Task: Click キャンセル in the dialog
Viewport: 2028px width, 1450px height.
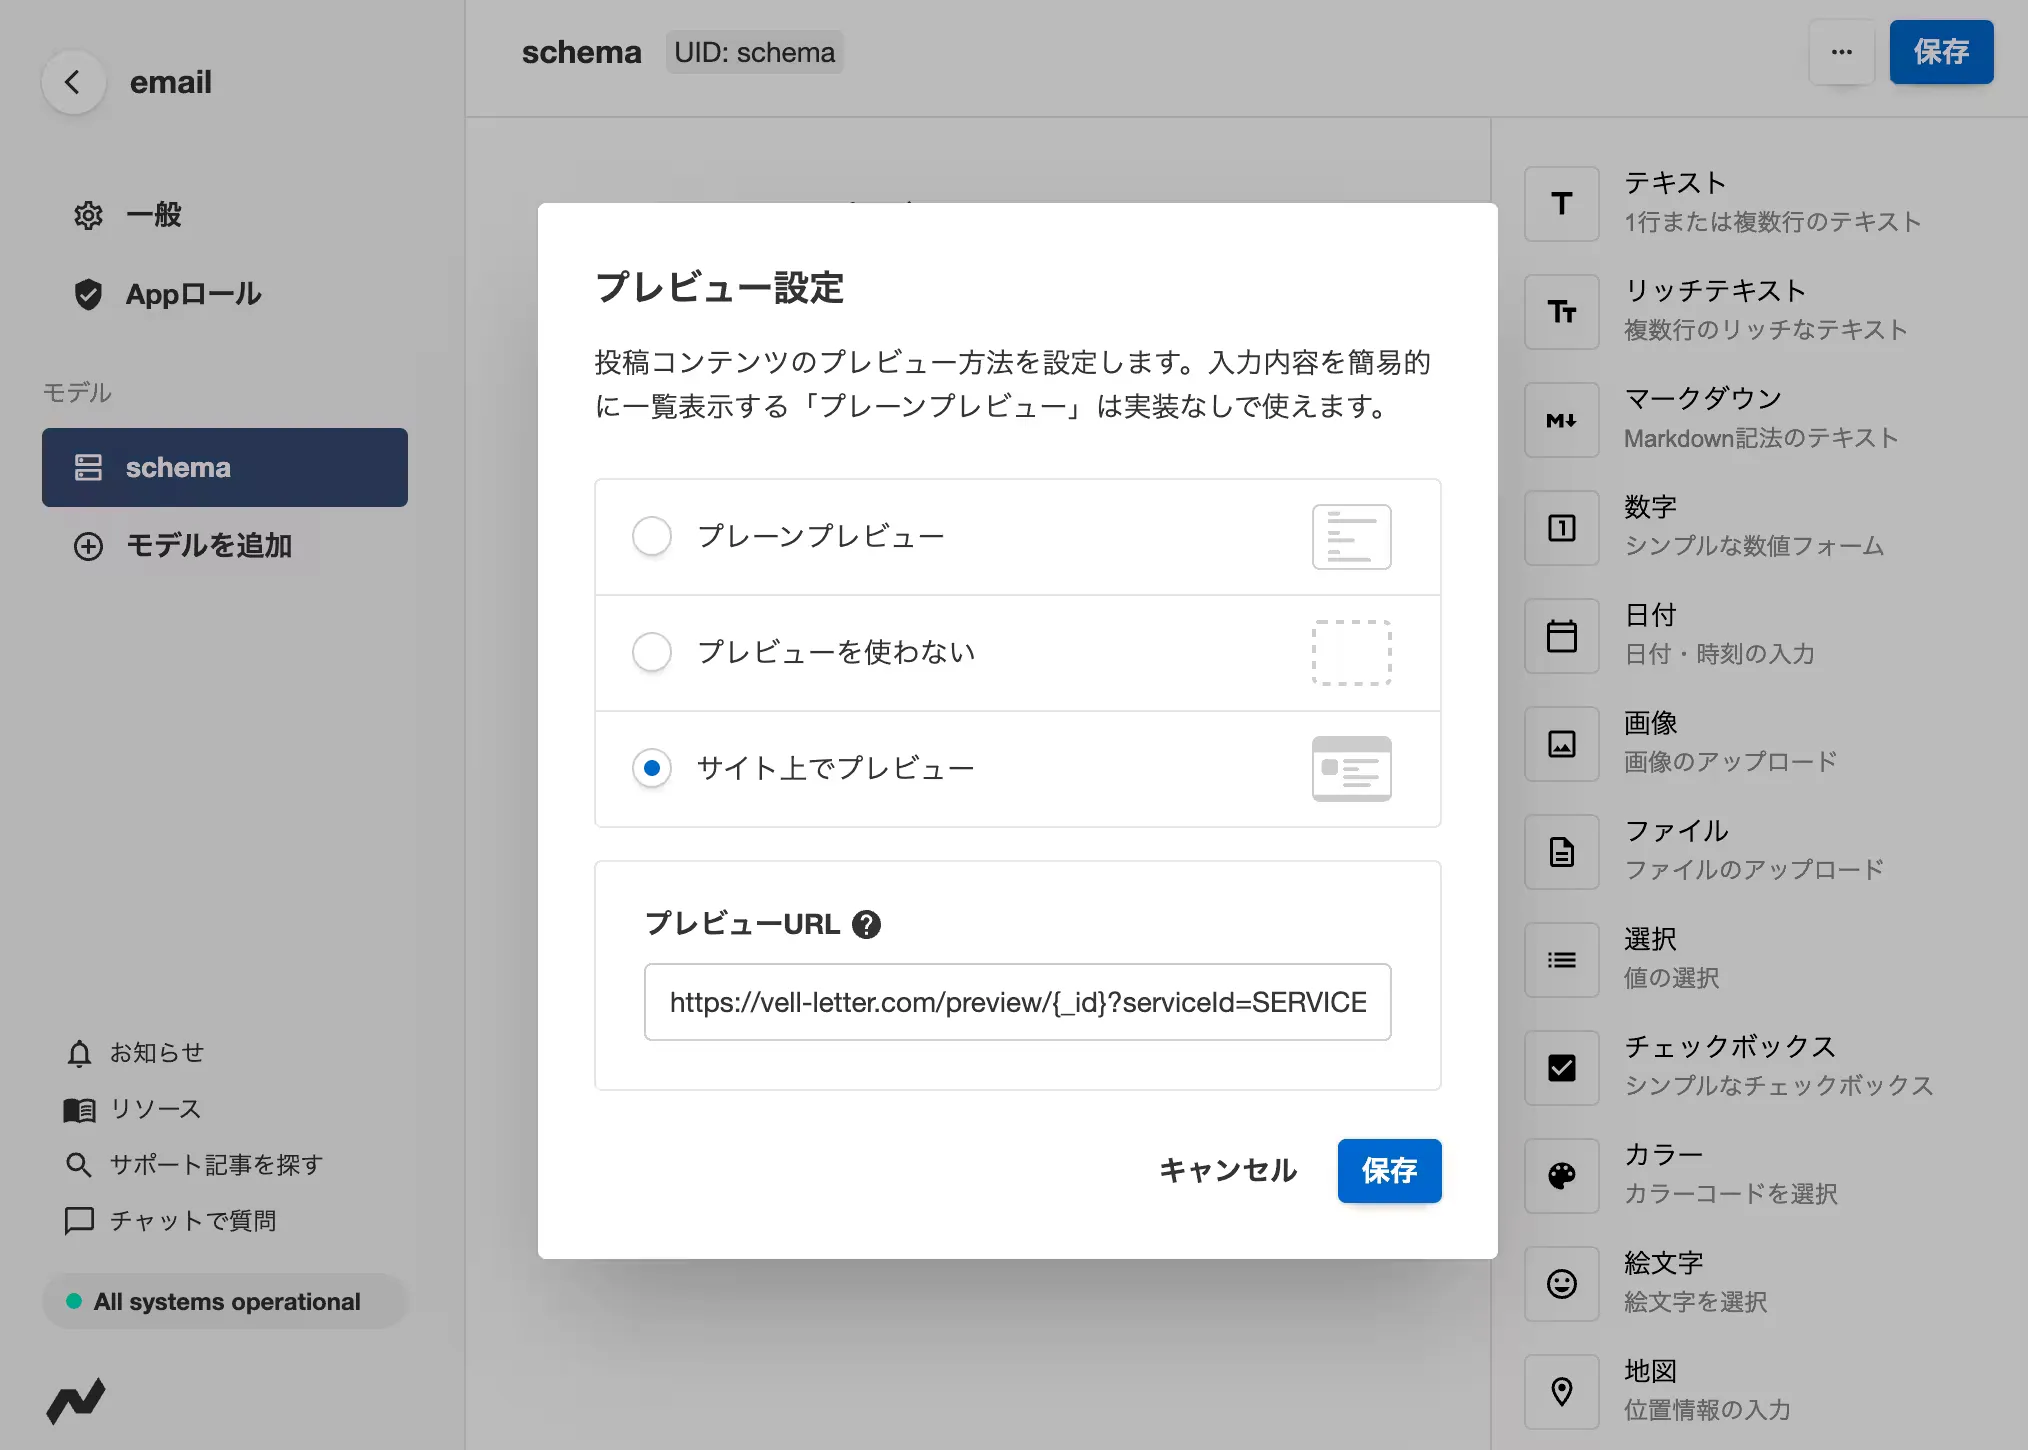Action: (x=1228, y=1171)
